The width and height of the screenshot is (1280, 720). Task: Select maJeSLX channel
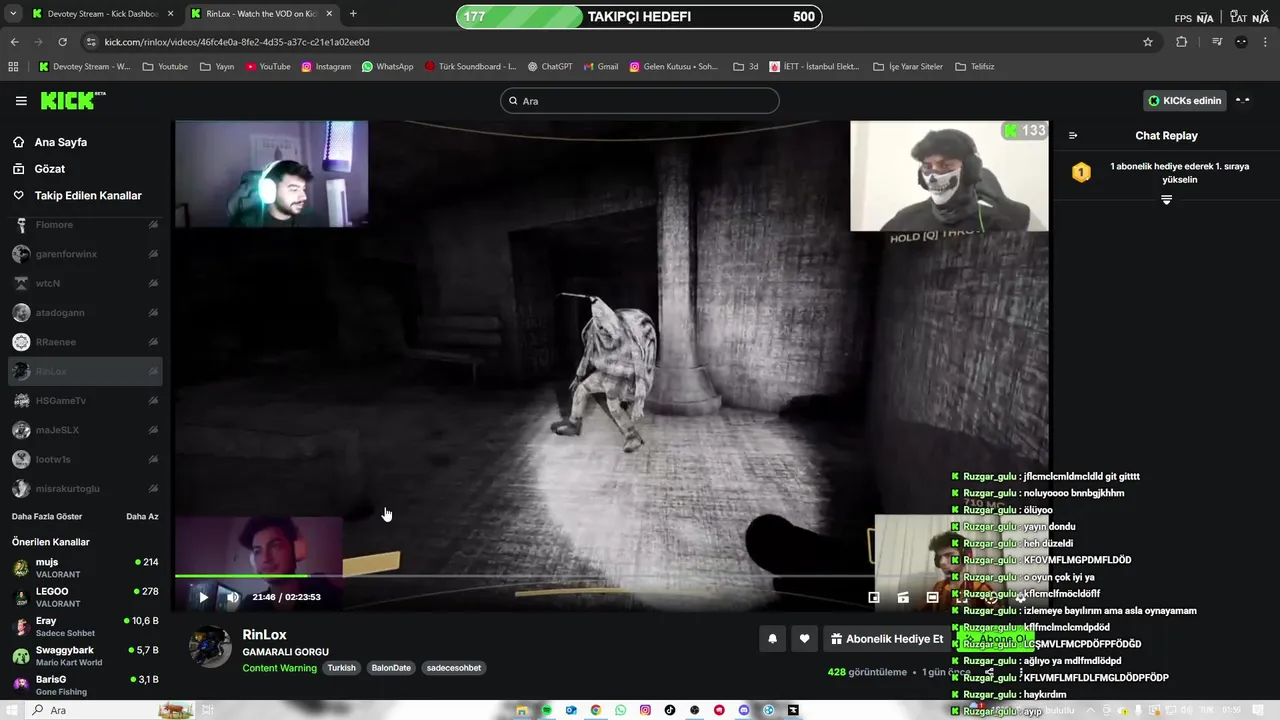point(86,430)
